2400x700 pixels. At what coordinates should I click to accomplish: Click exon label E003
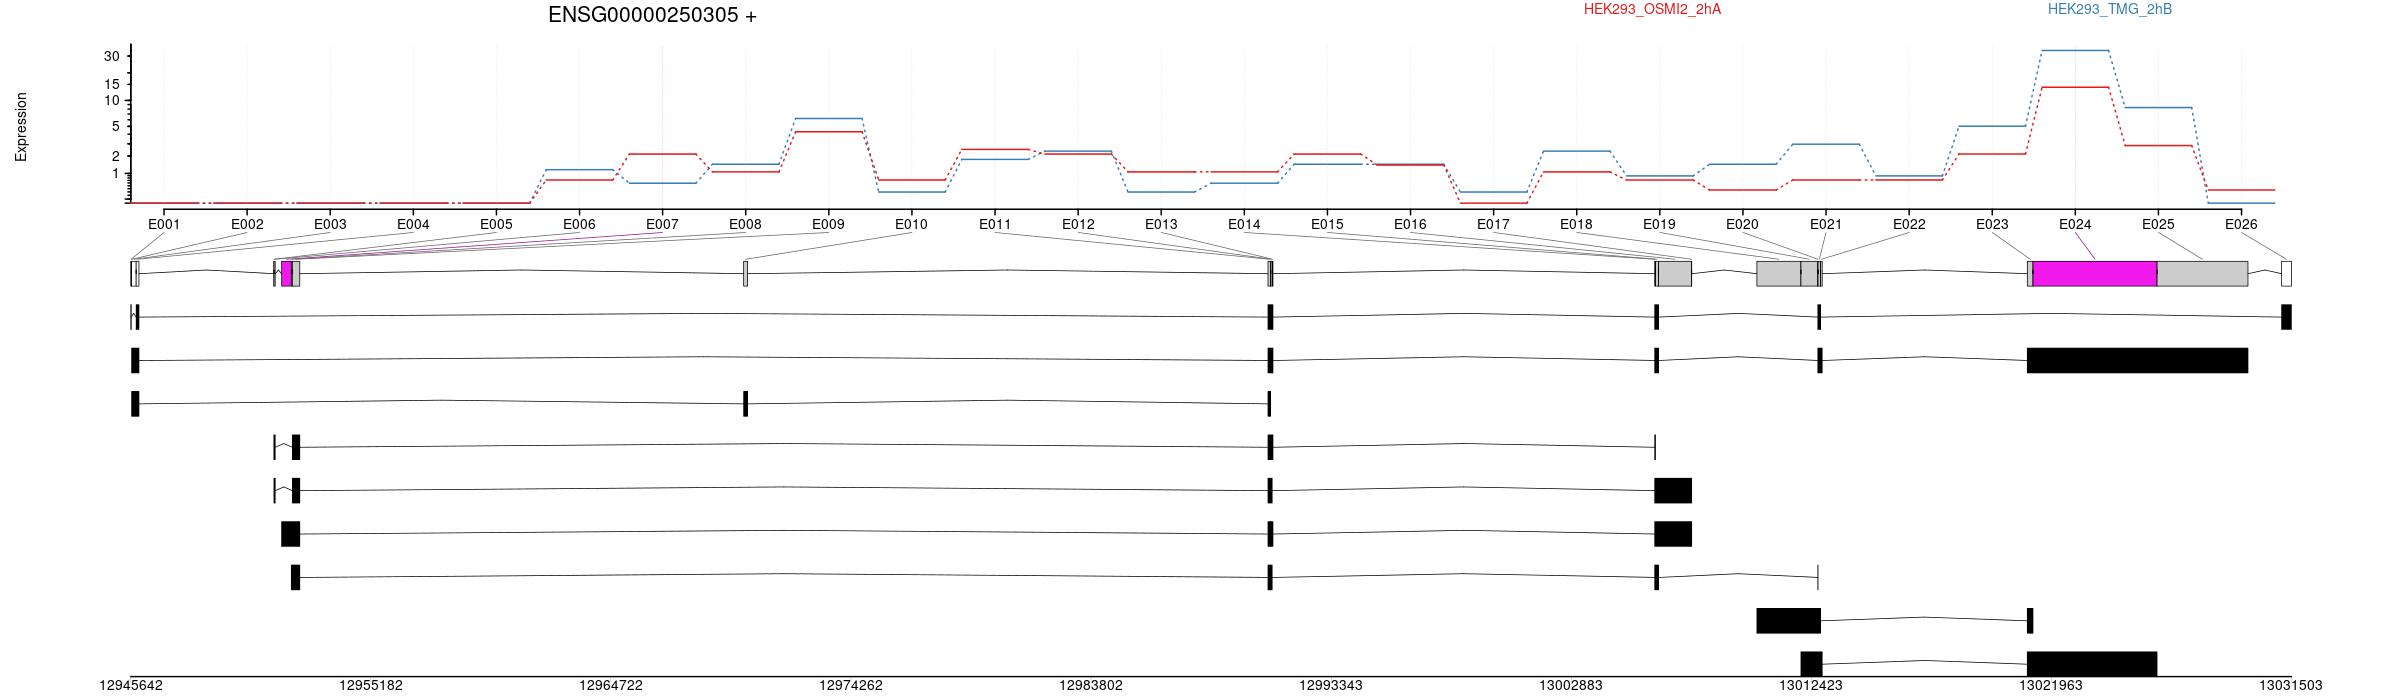point(330,224)
